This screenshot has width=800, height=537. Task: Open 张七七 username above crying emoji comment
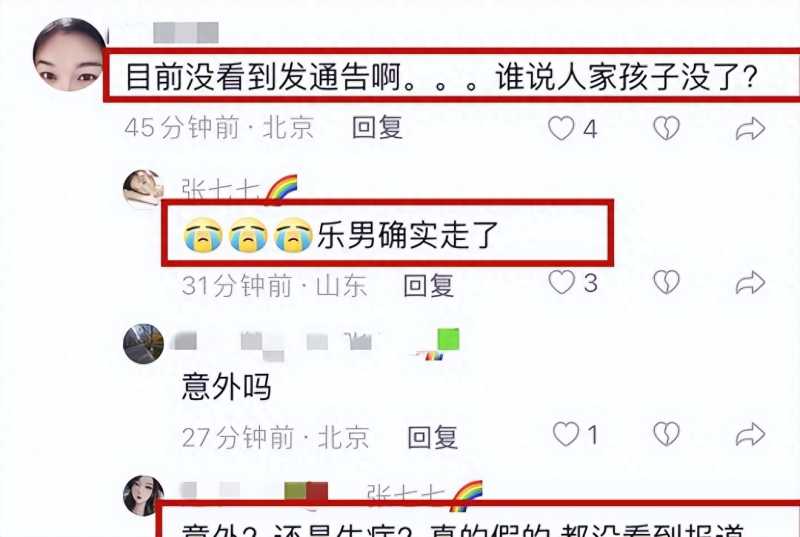221,190
